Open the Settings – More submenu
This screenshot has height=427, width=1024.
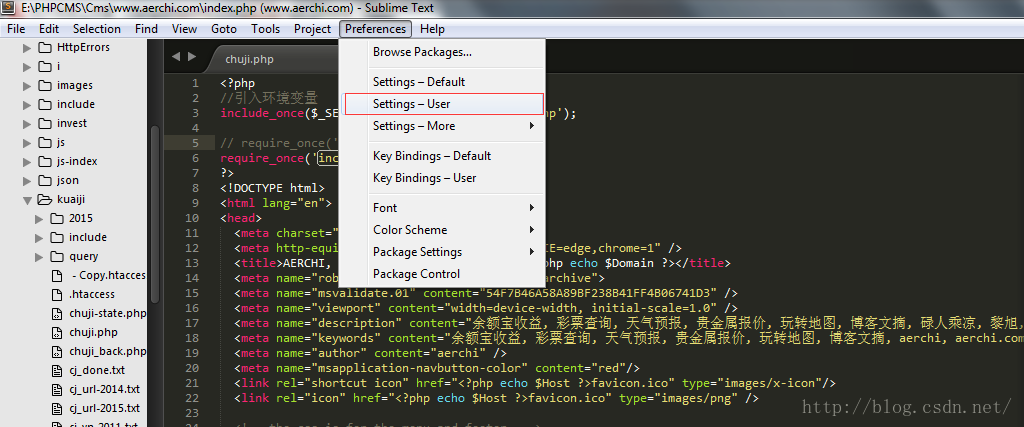(453, 126)
